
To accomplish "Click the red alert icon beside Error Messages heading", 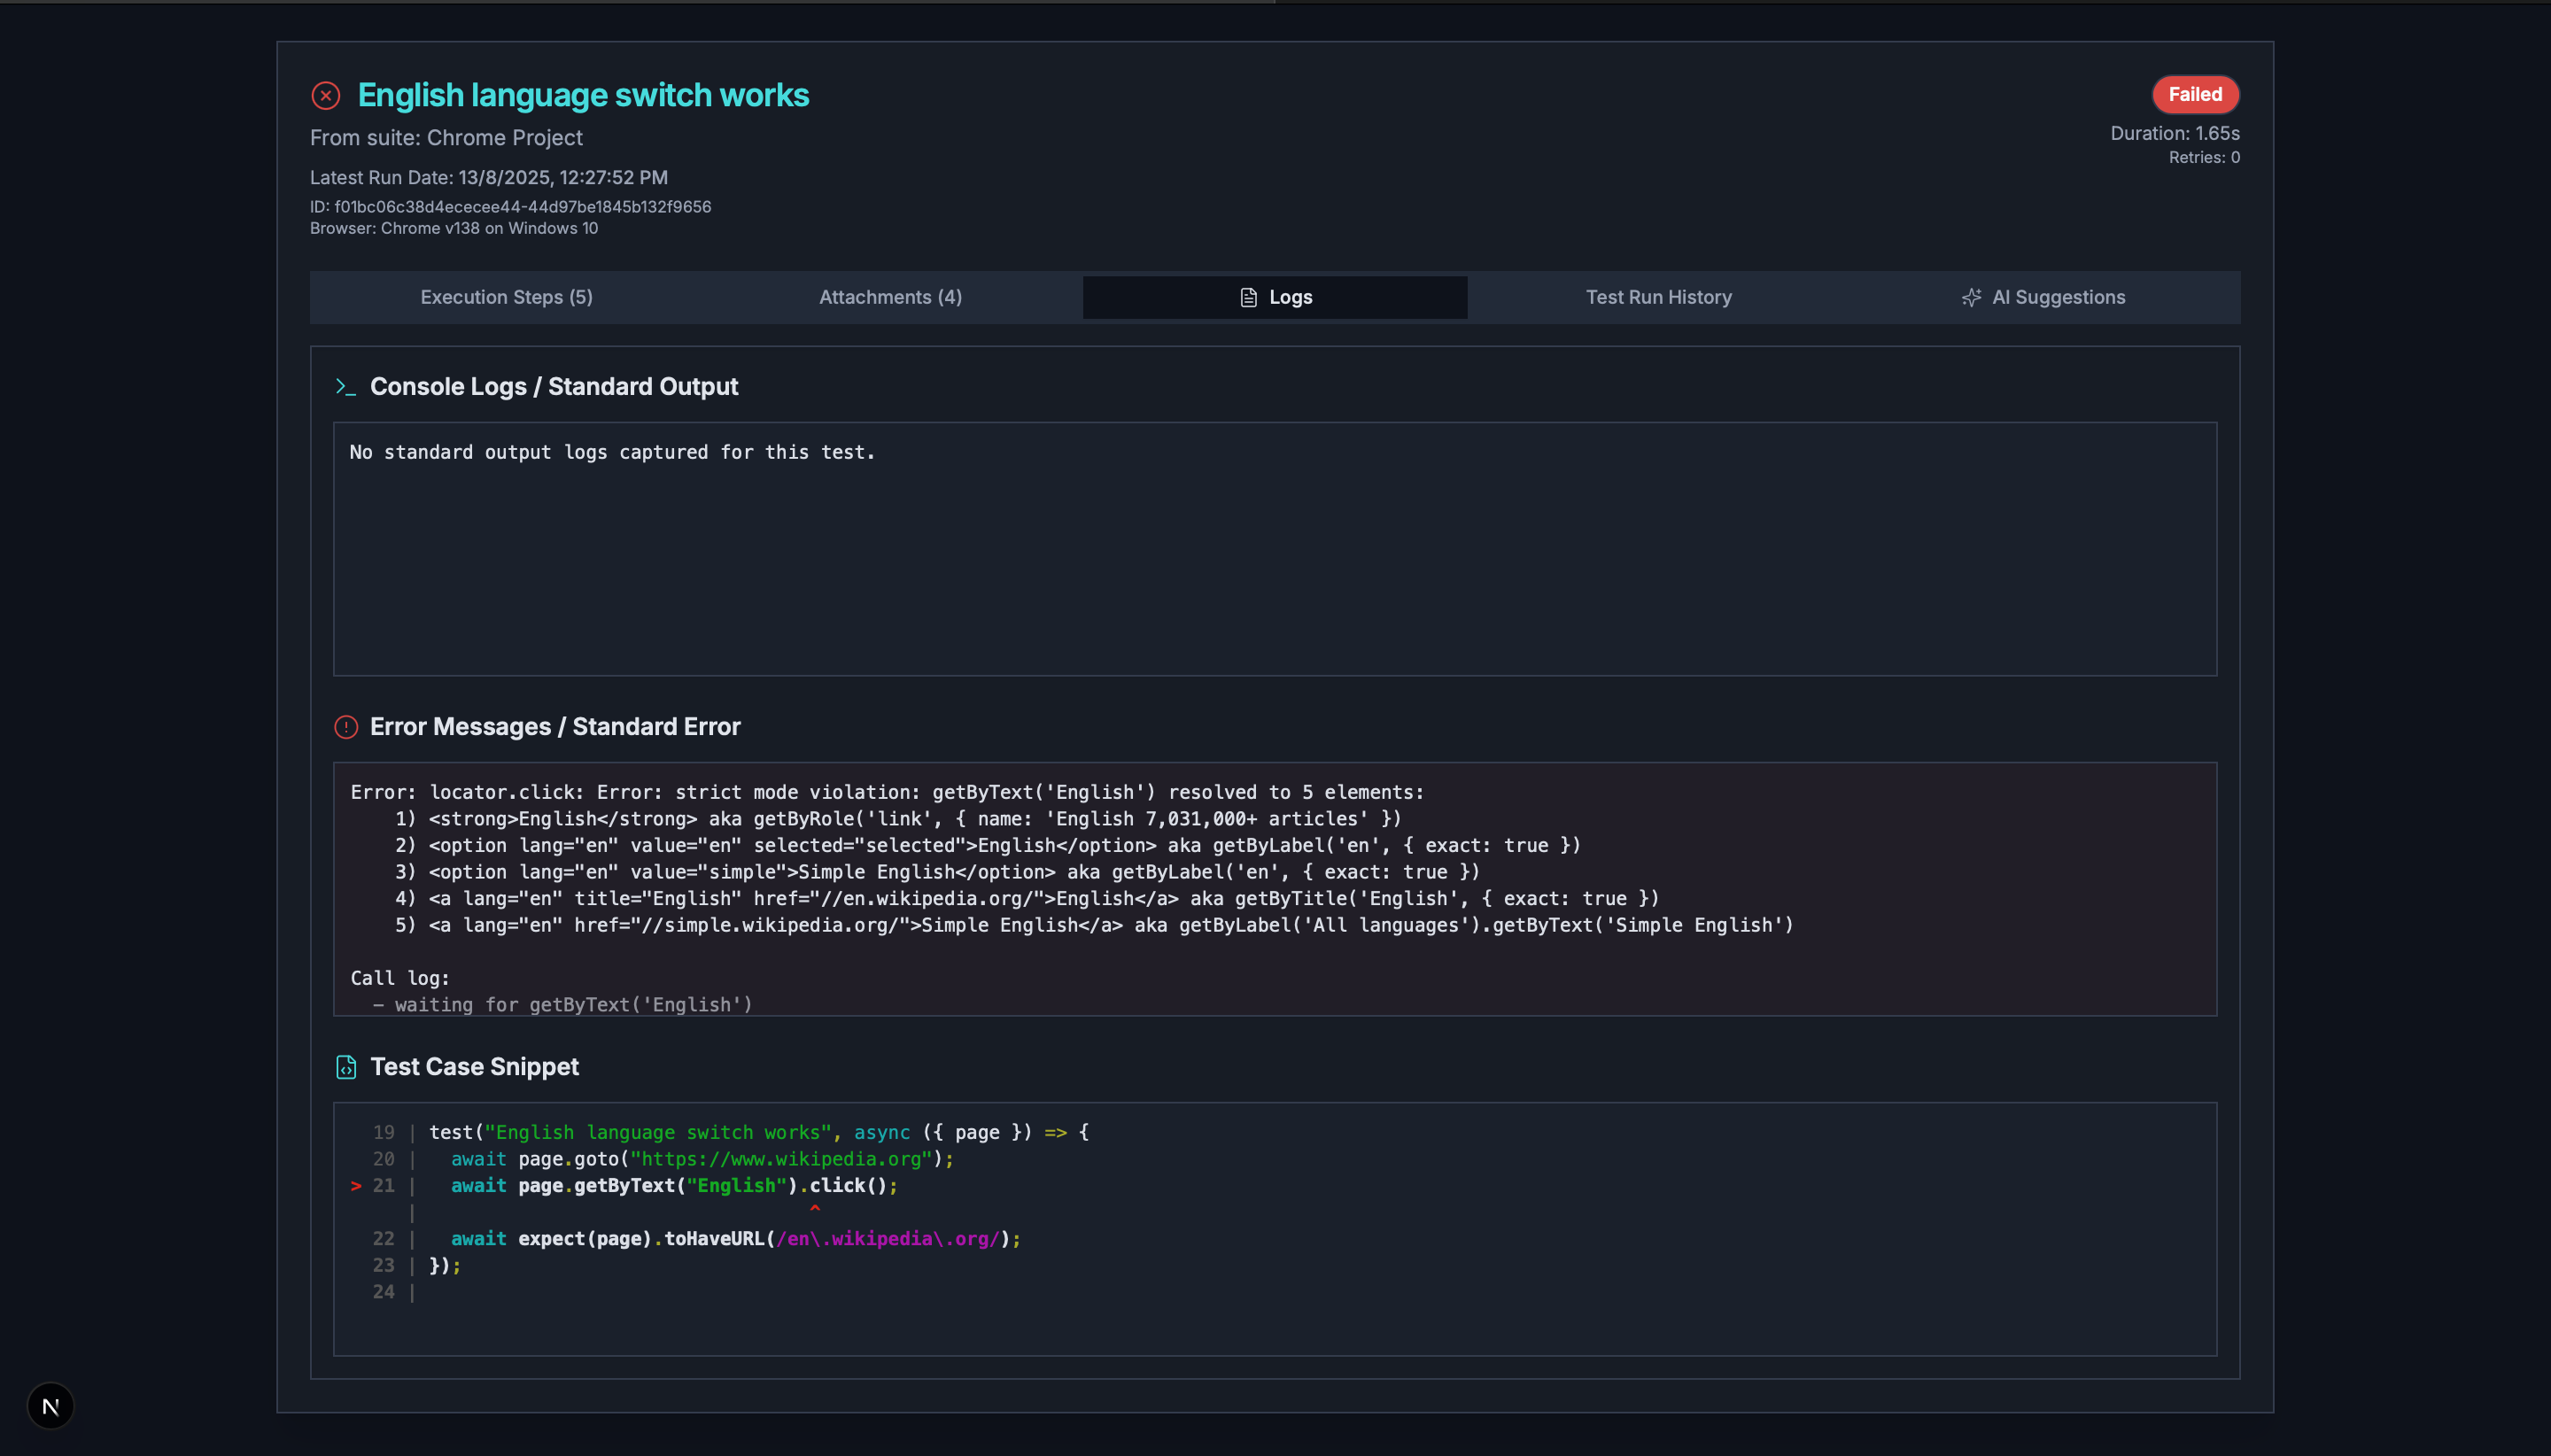I will coord(346,727).
